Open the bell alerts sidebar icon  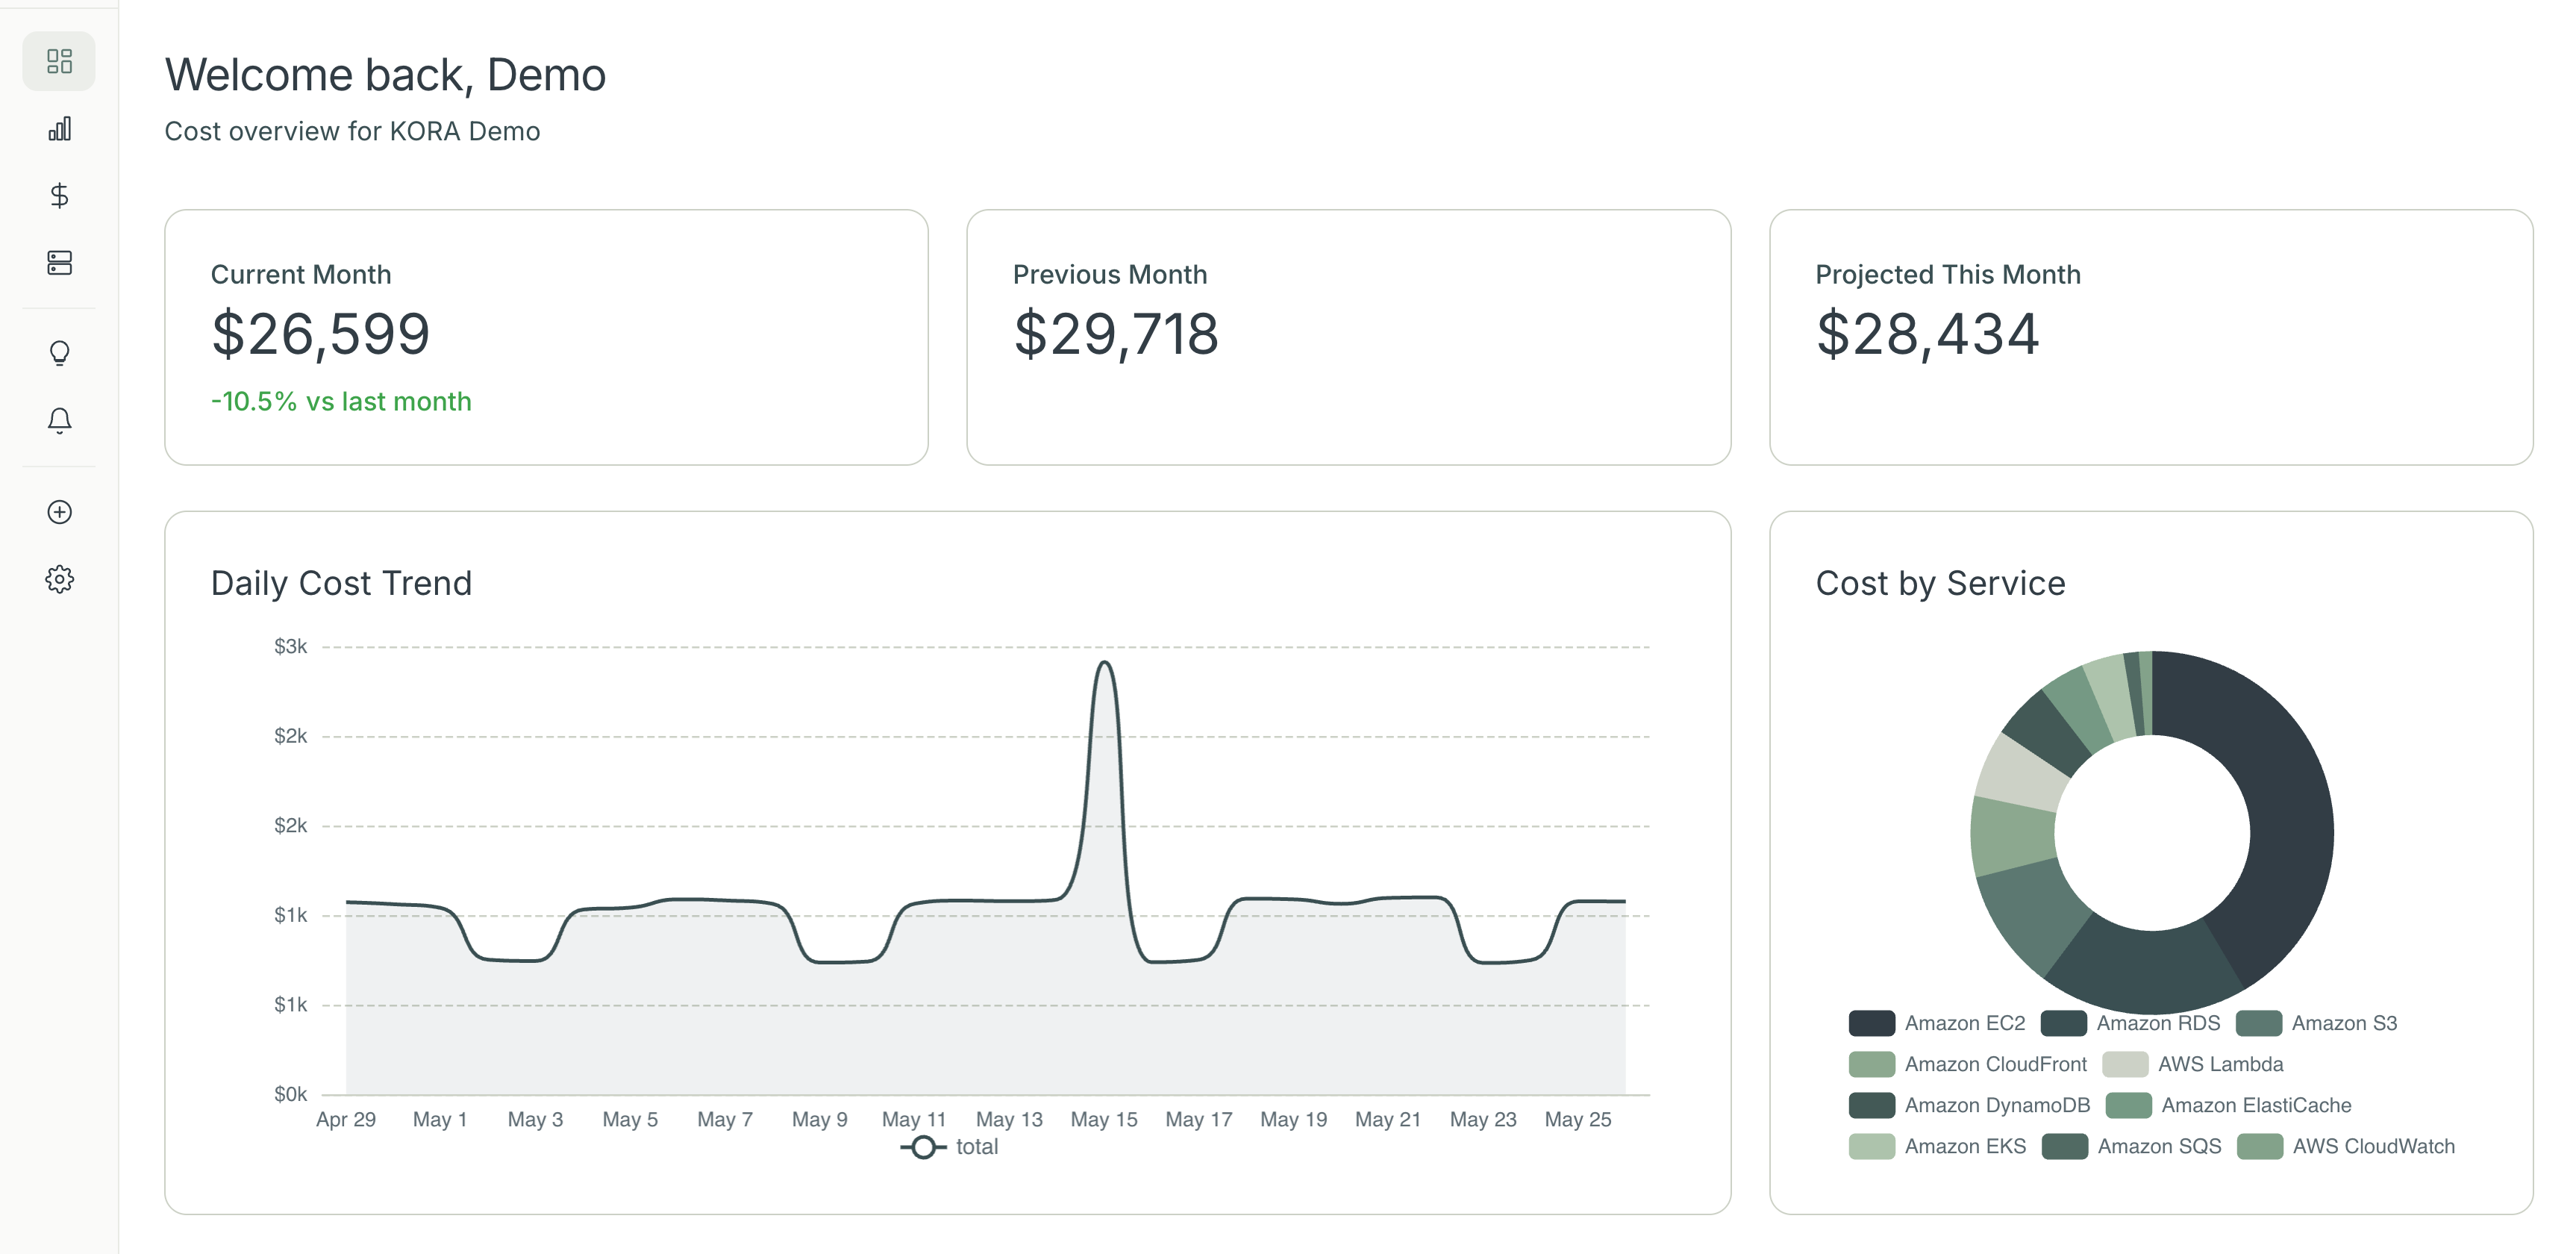[x=59, y=420]
